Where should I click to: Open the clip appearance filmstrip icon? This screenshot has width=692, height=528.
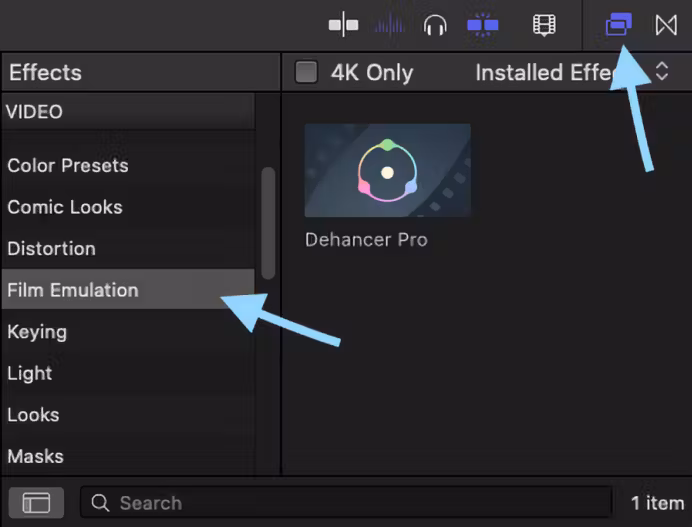[x=544, y=25]
